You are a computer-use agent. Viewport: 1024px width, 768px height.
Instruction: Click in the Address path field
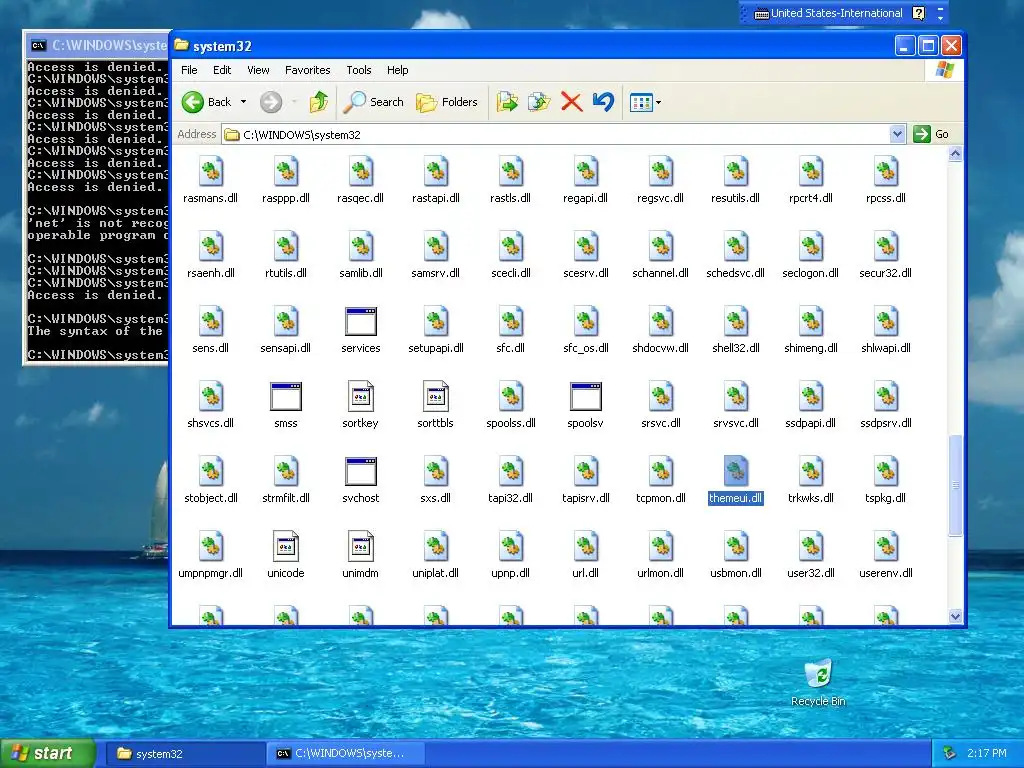pyautogui.click(x=555, y=135)
